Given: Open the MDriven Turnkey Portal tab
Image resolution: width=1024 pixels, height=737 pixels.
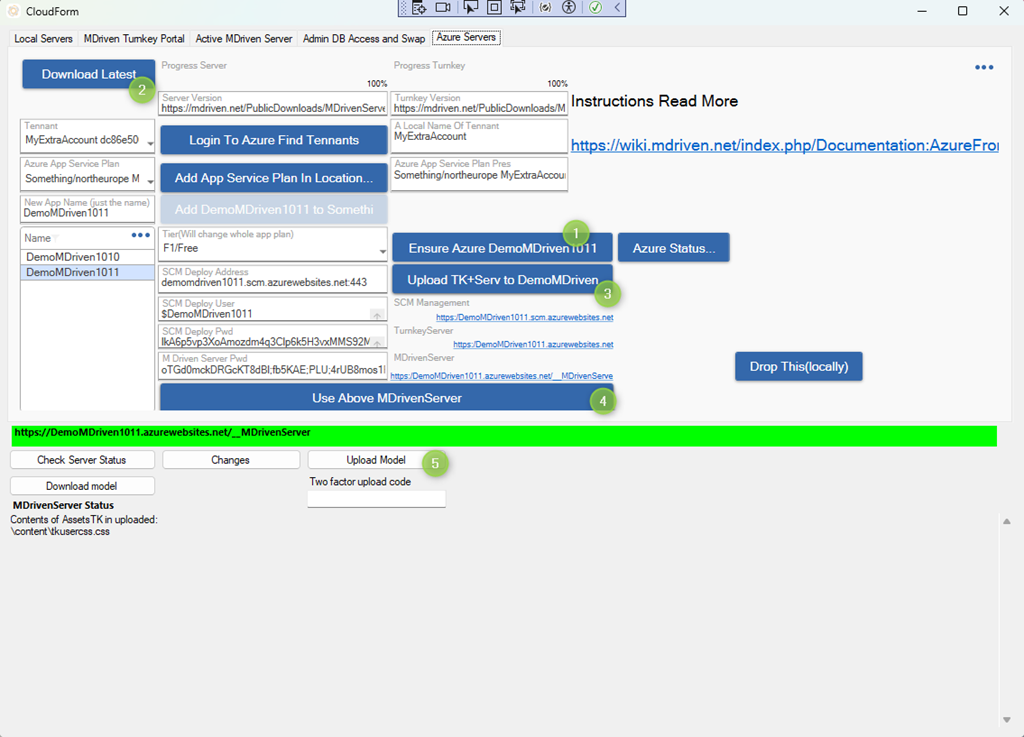Looking at the screenshot, I should click(x=134, y=39).
